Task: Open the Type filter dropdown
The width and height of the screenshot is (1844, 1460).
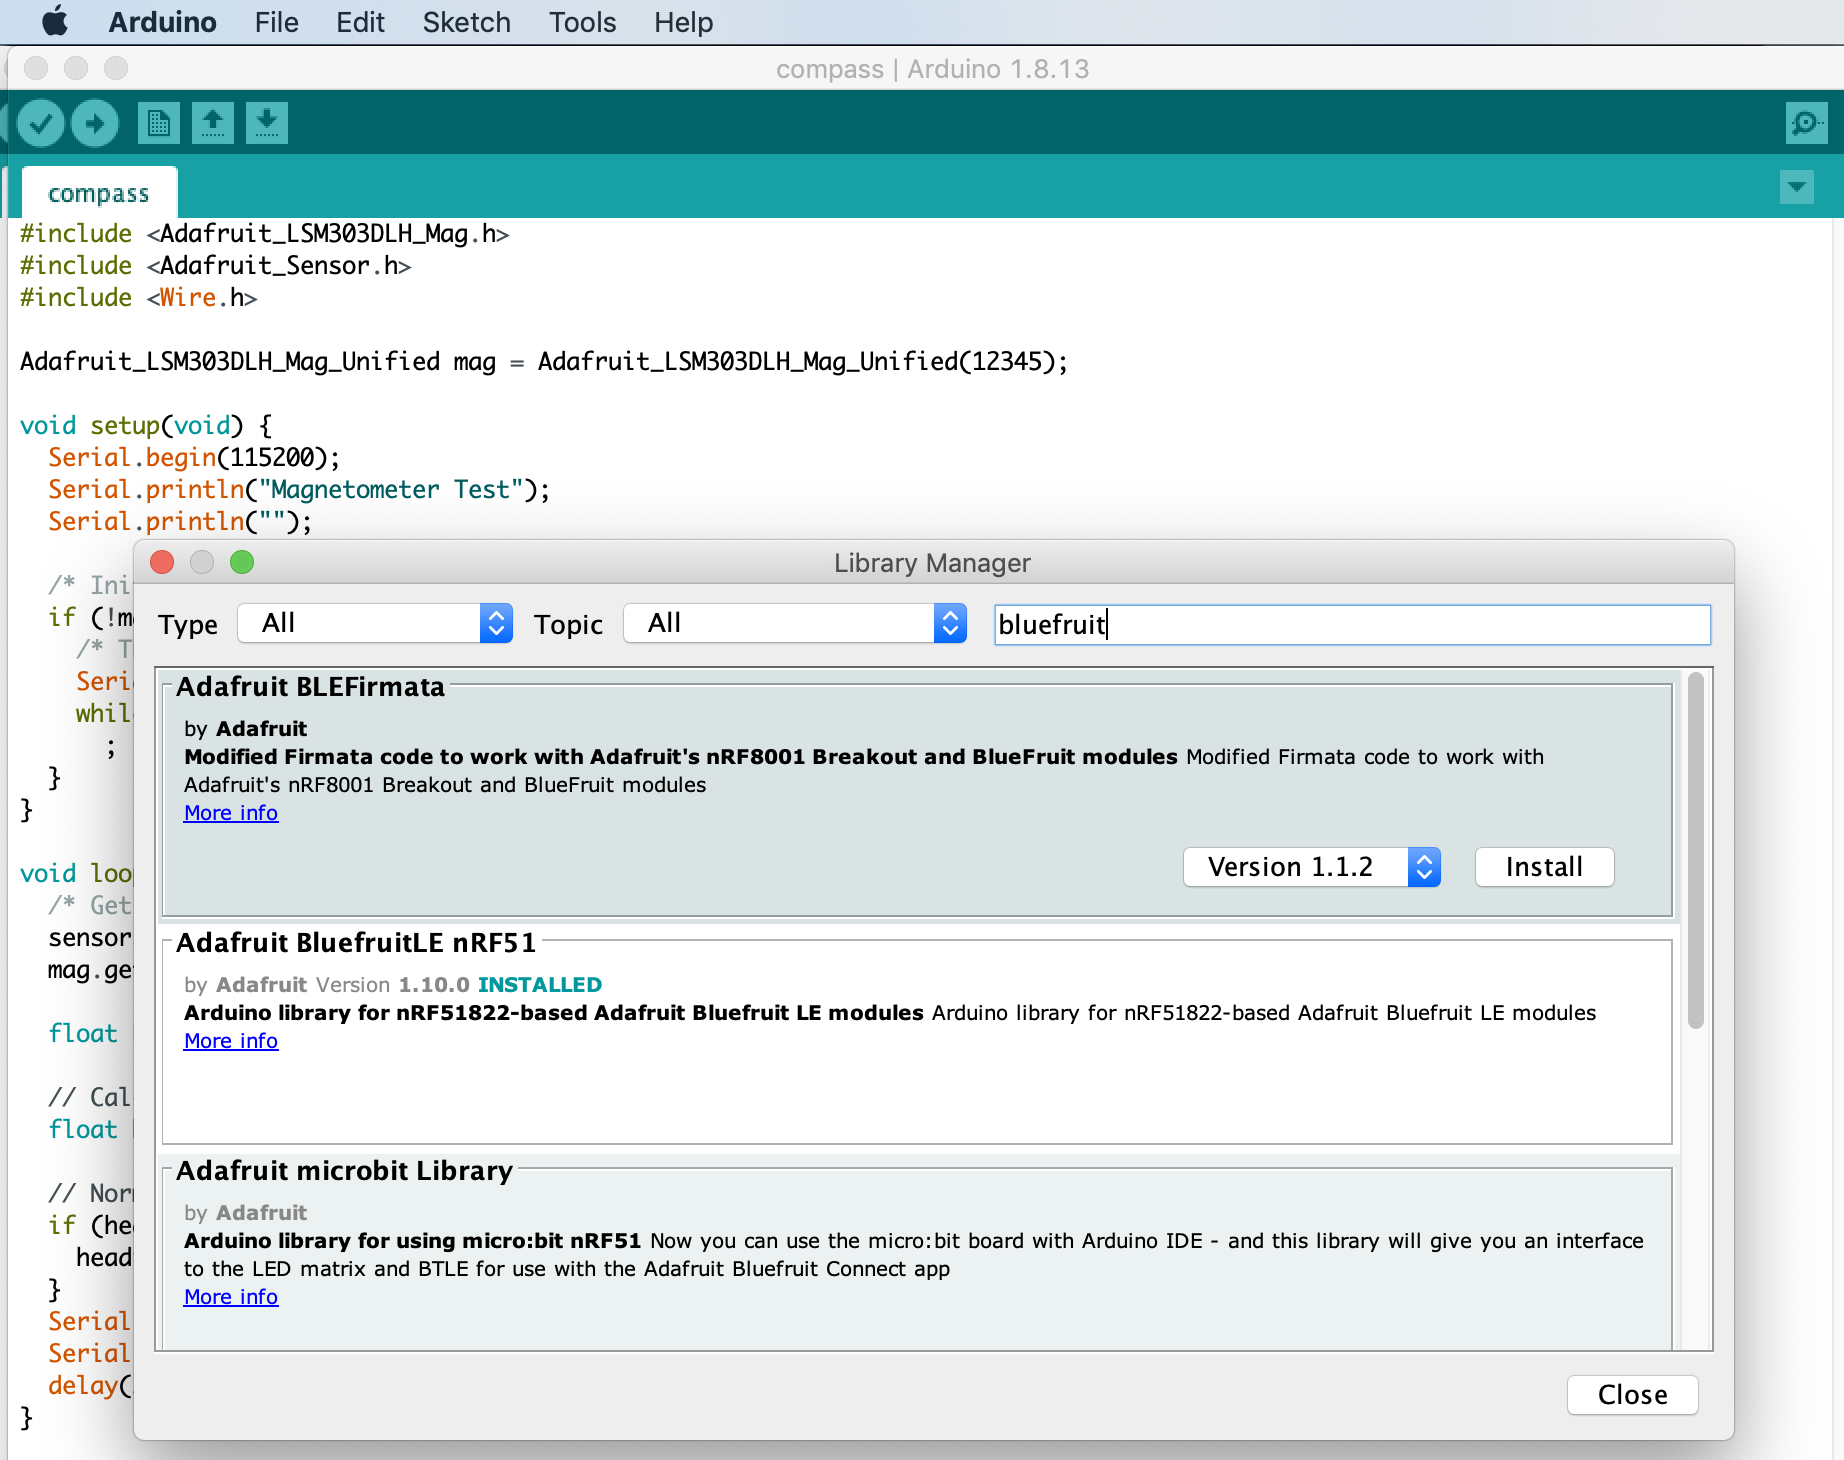Action: tap(375, 623)
